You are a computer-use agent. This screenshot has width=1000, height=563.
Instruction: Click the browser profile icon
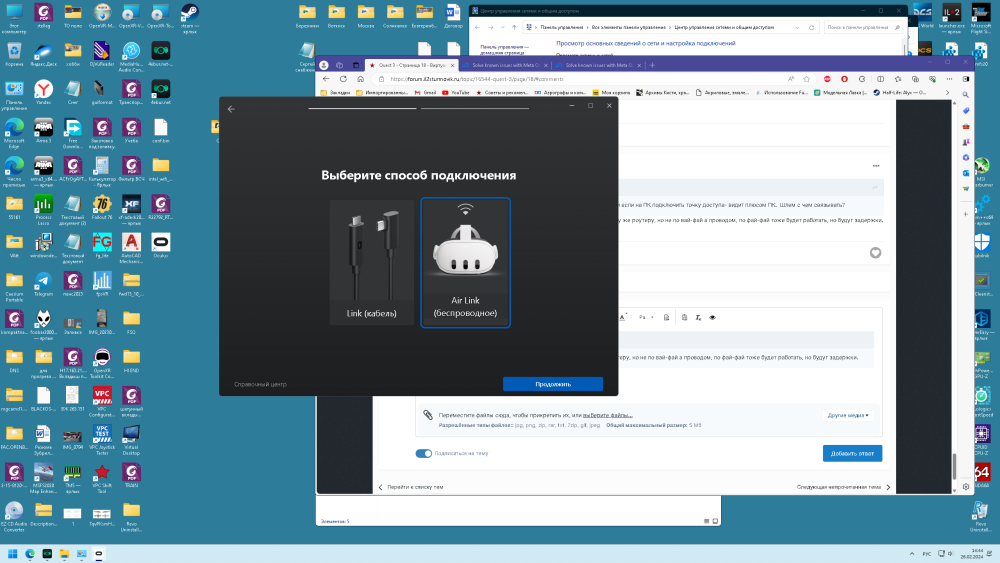pyautogui.click(x=324, y=65)
